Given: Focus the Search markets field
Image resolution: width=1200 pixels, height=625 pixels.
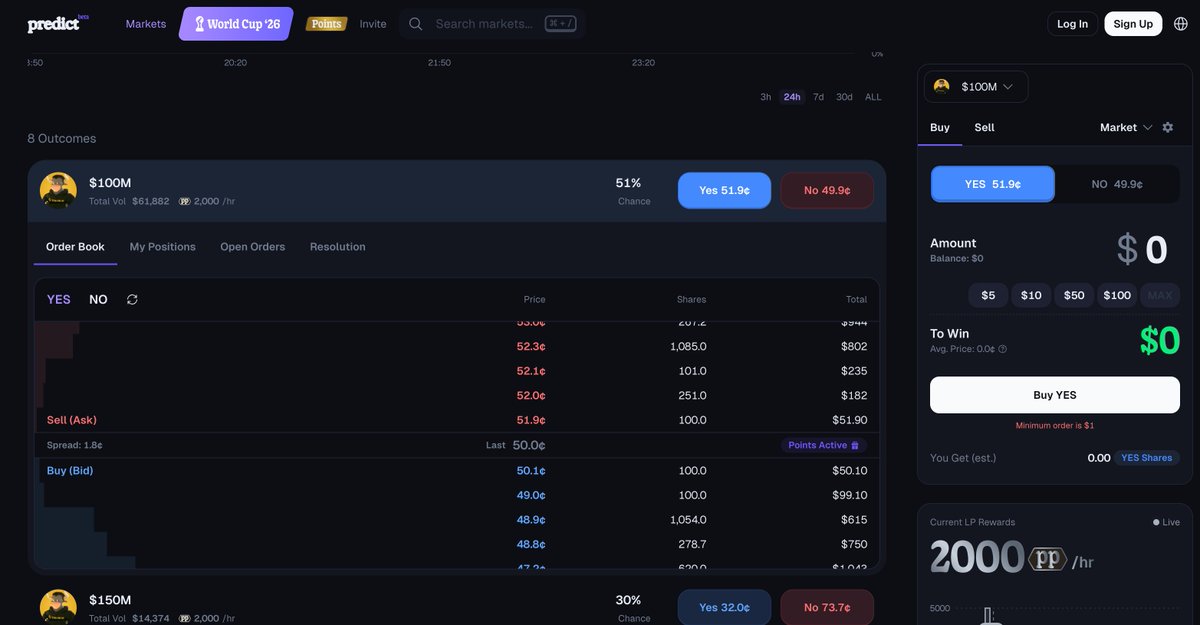Looking at the screenshot, I should click(x=492, y=24).
